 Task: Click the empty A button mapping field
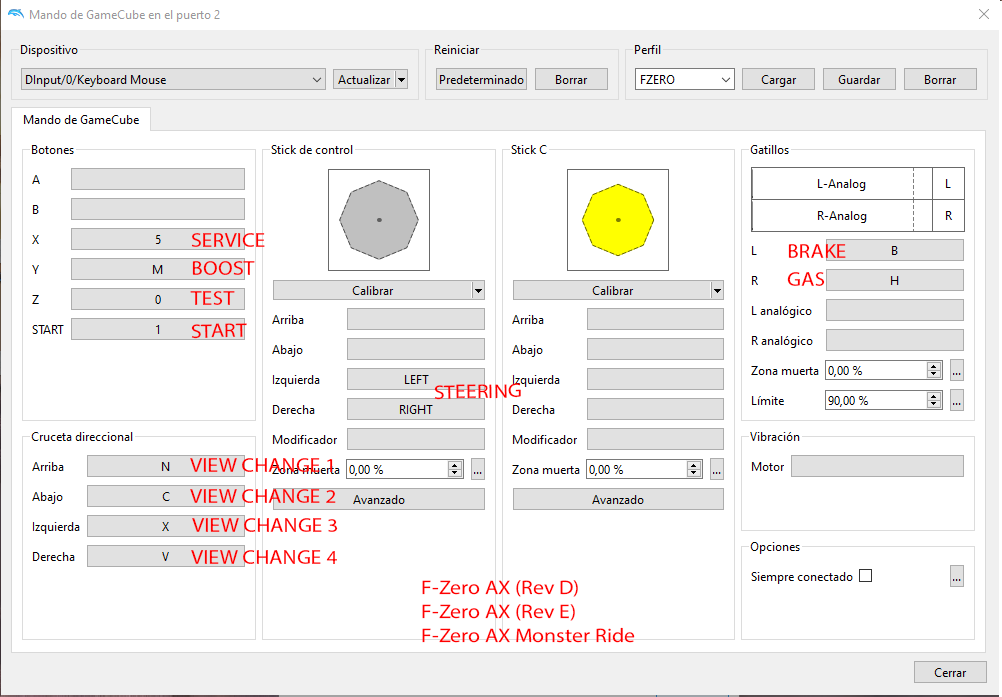(158, 179)
